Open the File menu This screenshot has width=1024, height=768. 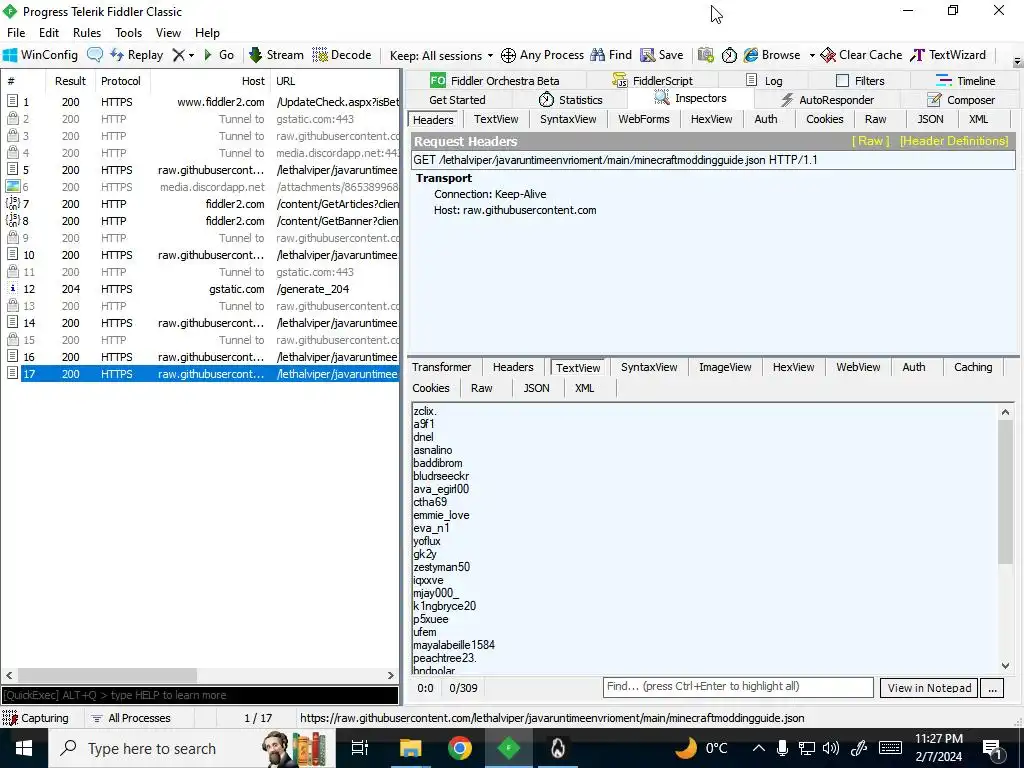tap(16, 33)
